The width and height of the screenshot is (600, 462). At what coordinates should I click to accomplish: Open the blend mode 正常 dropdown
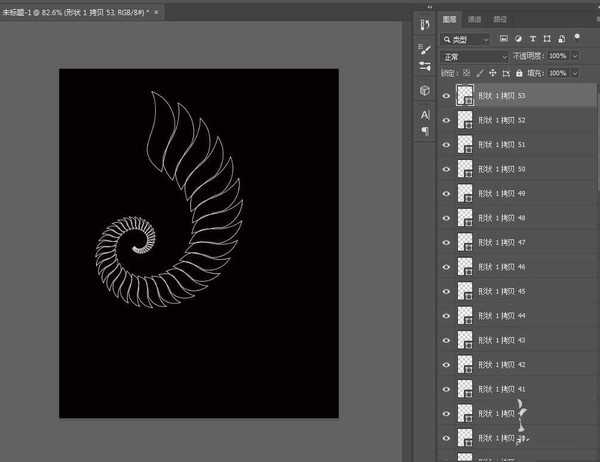475,56
